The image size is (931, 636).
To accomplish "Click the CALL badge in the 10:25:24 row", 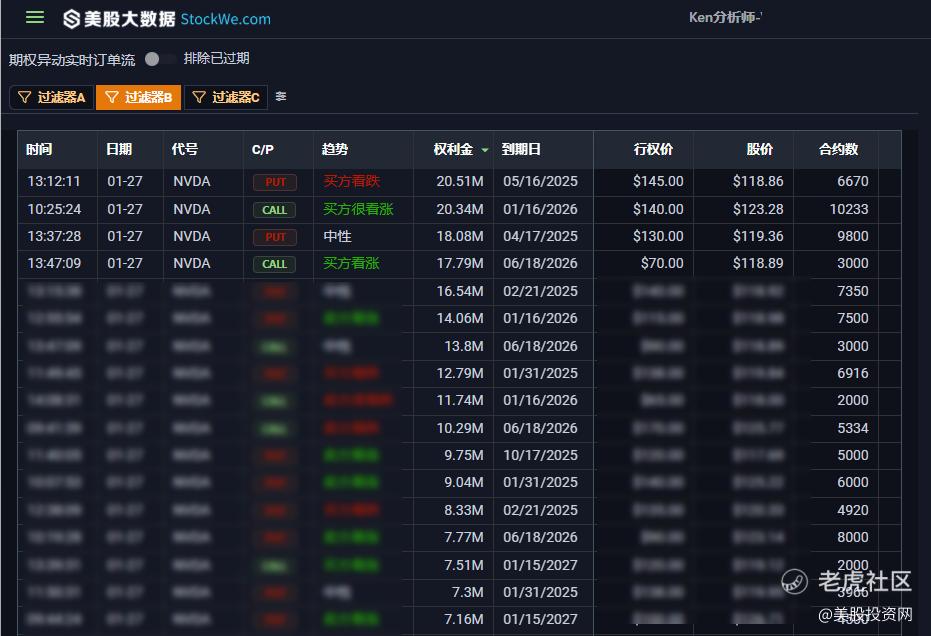I will [275, 210].
